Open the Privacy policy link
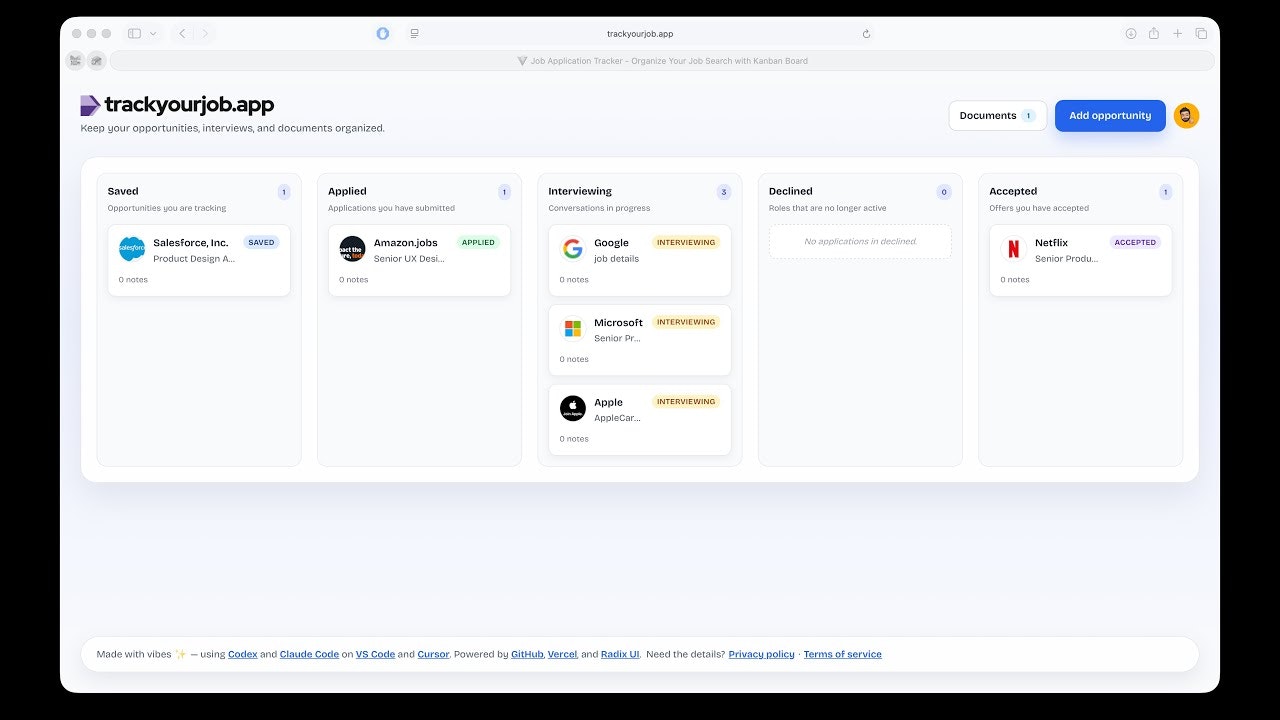 click(761, 654)
